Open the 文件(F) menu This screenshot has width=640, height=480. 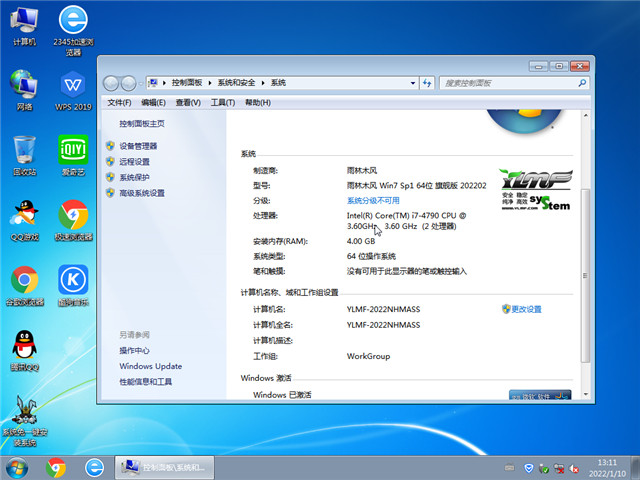[x=119, y=102]
